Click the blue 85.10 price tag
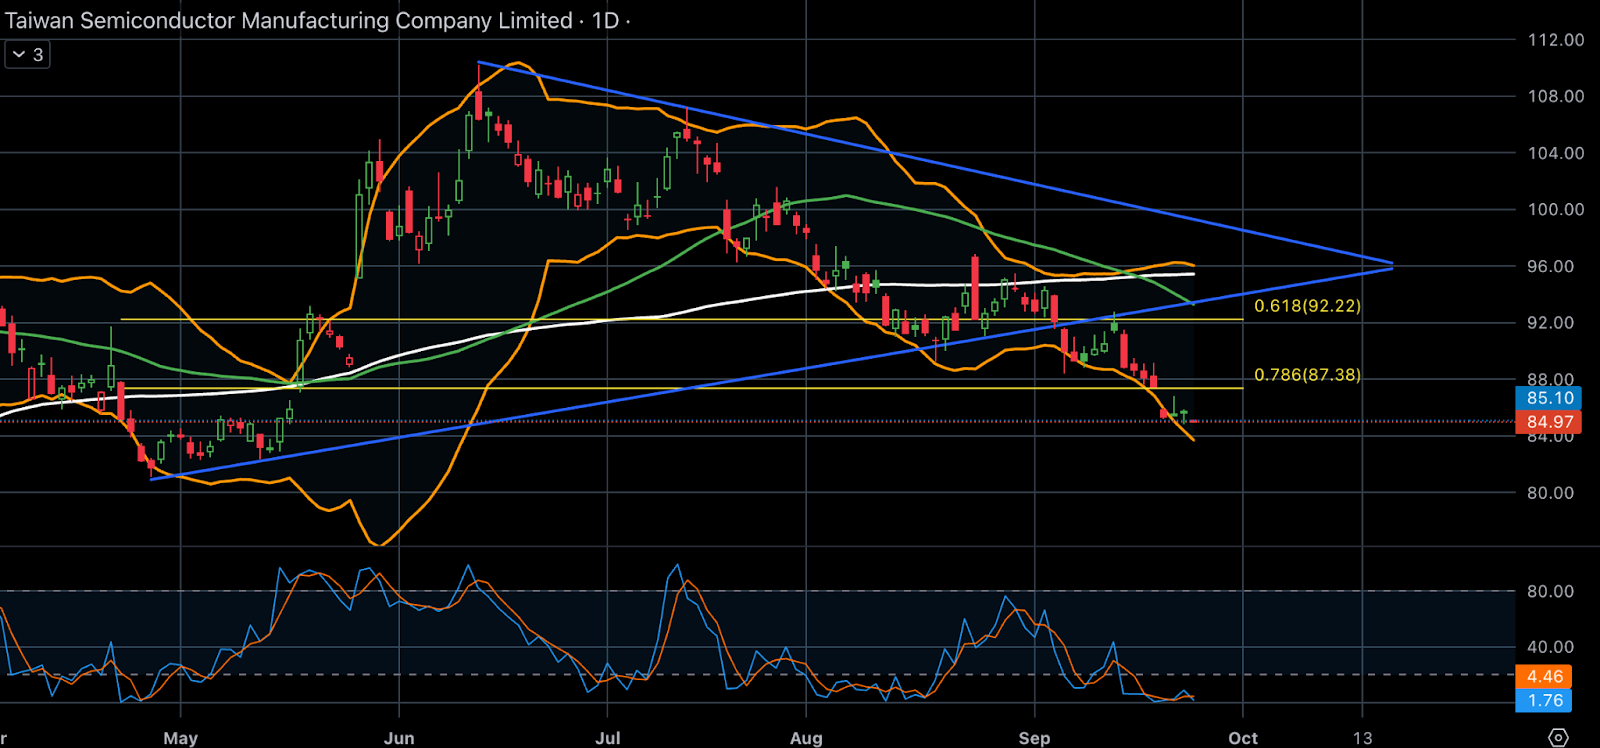 click(x=1549, y=398)
